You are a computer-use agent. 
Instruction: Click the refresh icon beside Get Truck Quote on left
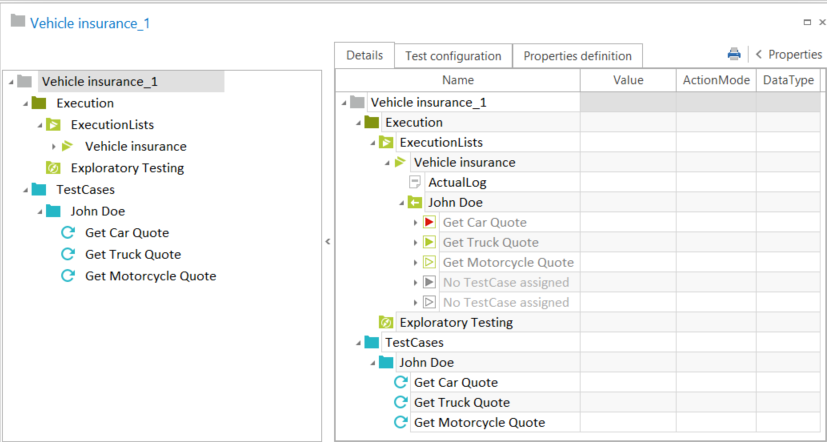coord(68,255)
